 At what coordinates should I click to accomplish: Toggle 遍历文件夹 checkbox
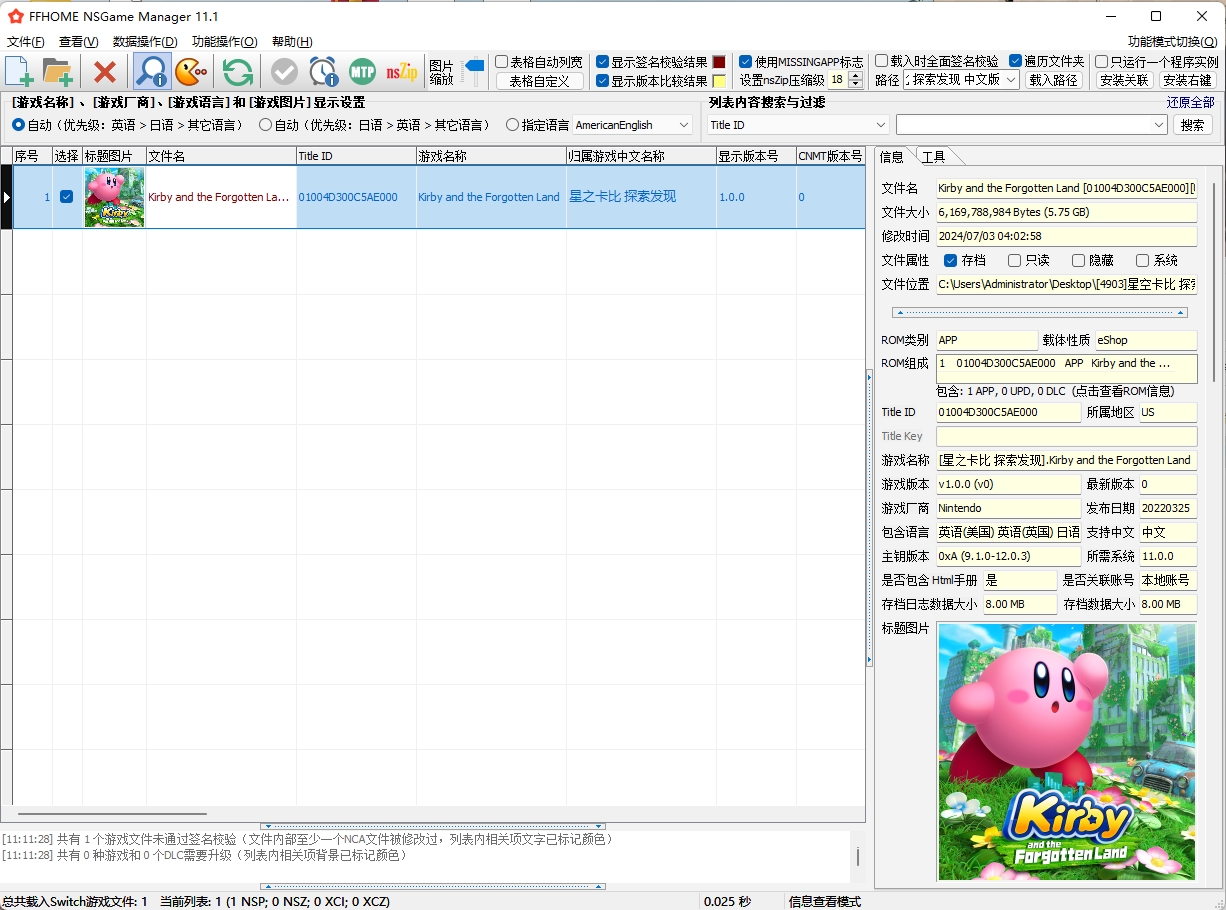1016,61
